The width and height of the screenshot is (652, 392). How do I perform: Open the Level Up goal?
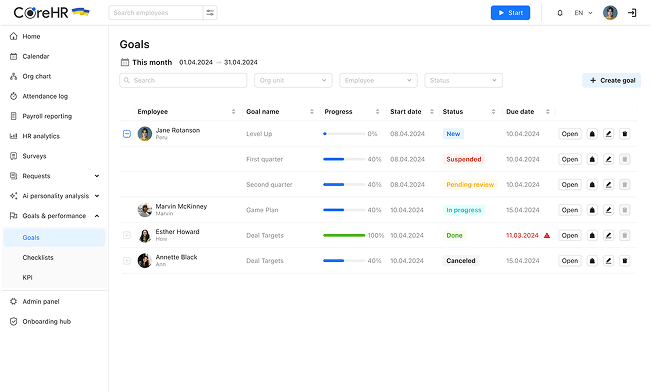tap(570, 134)
